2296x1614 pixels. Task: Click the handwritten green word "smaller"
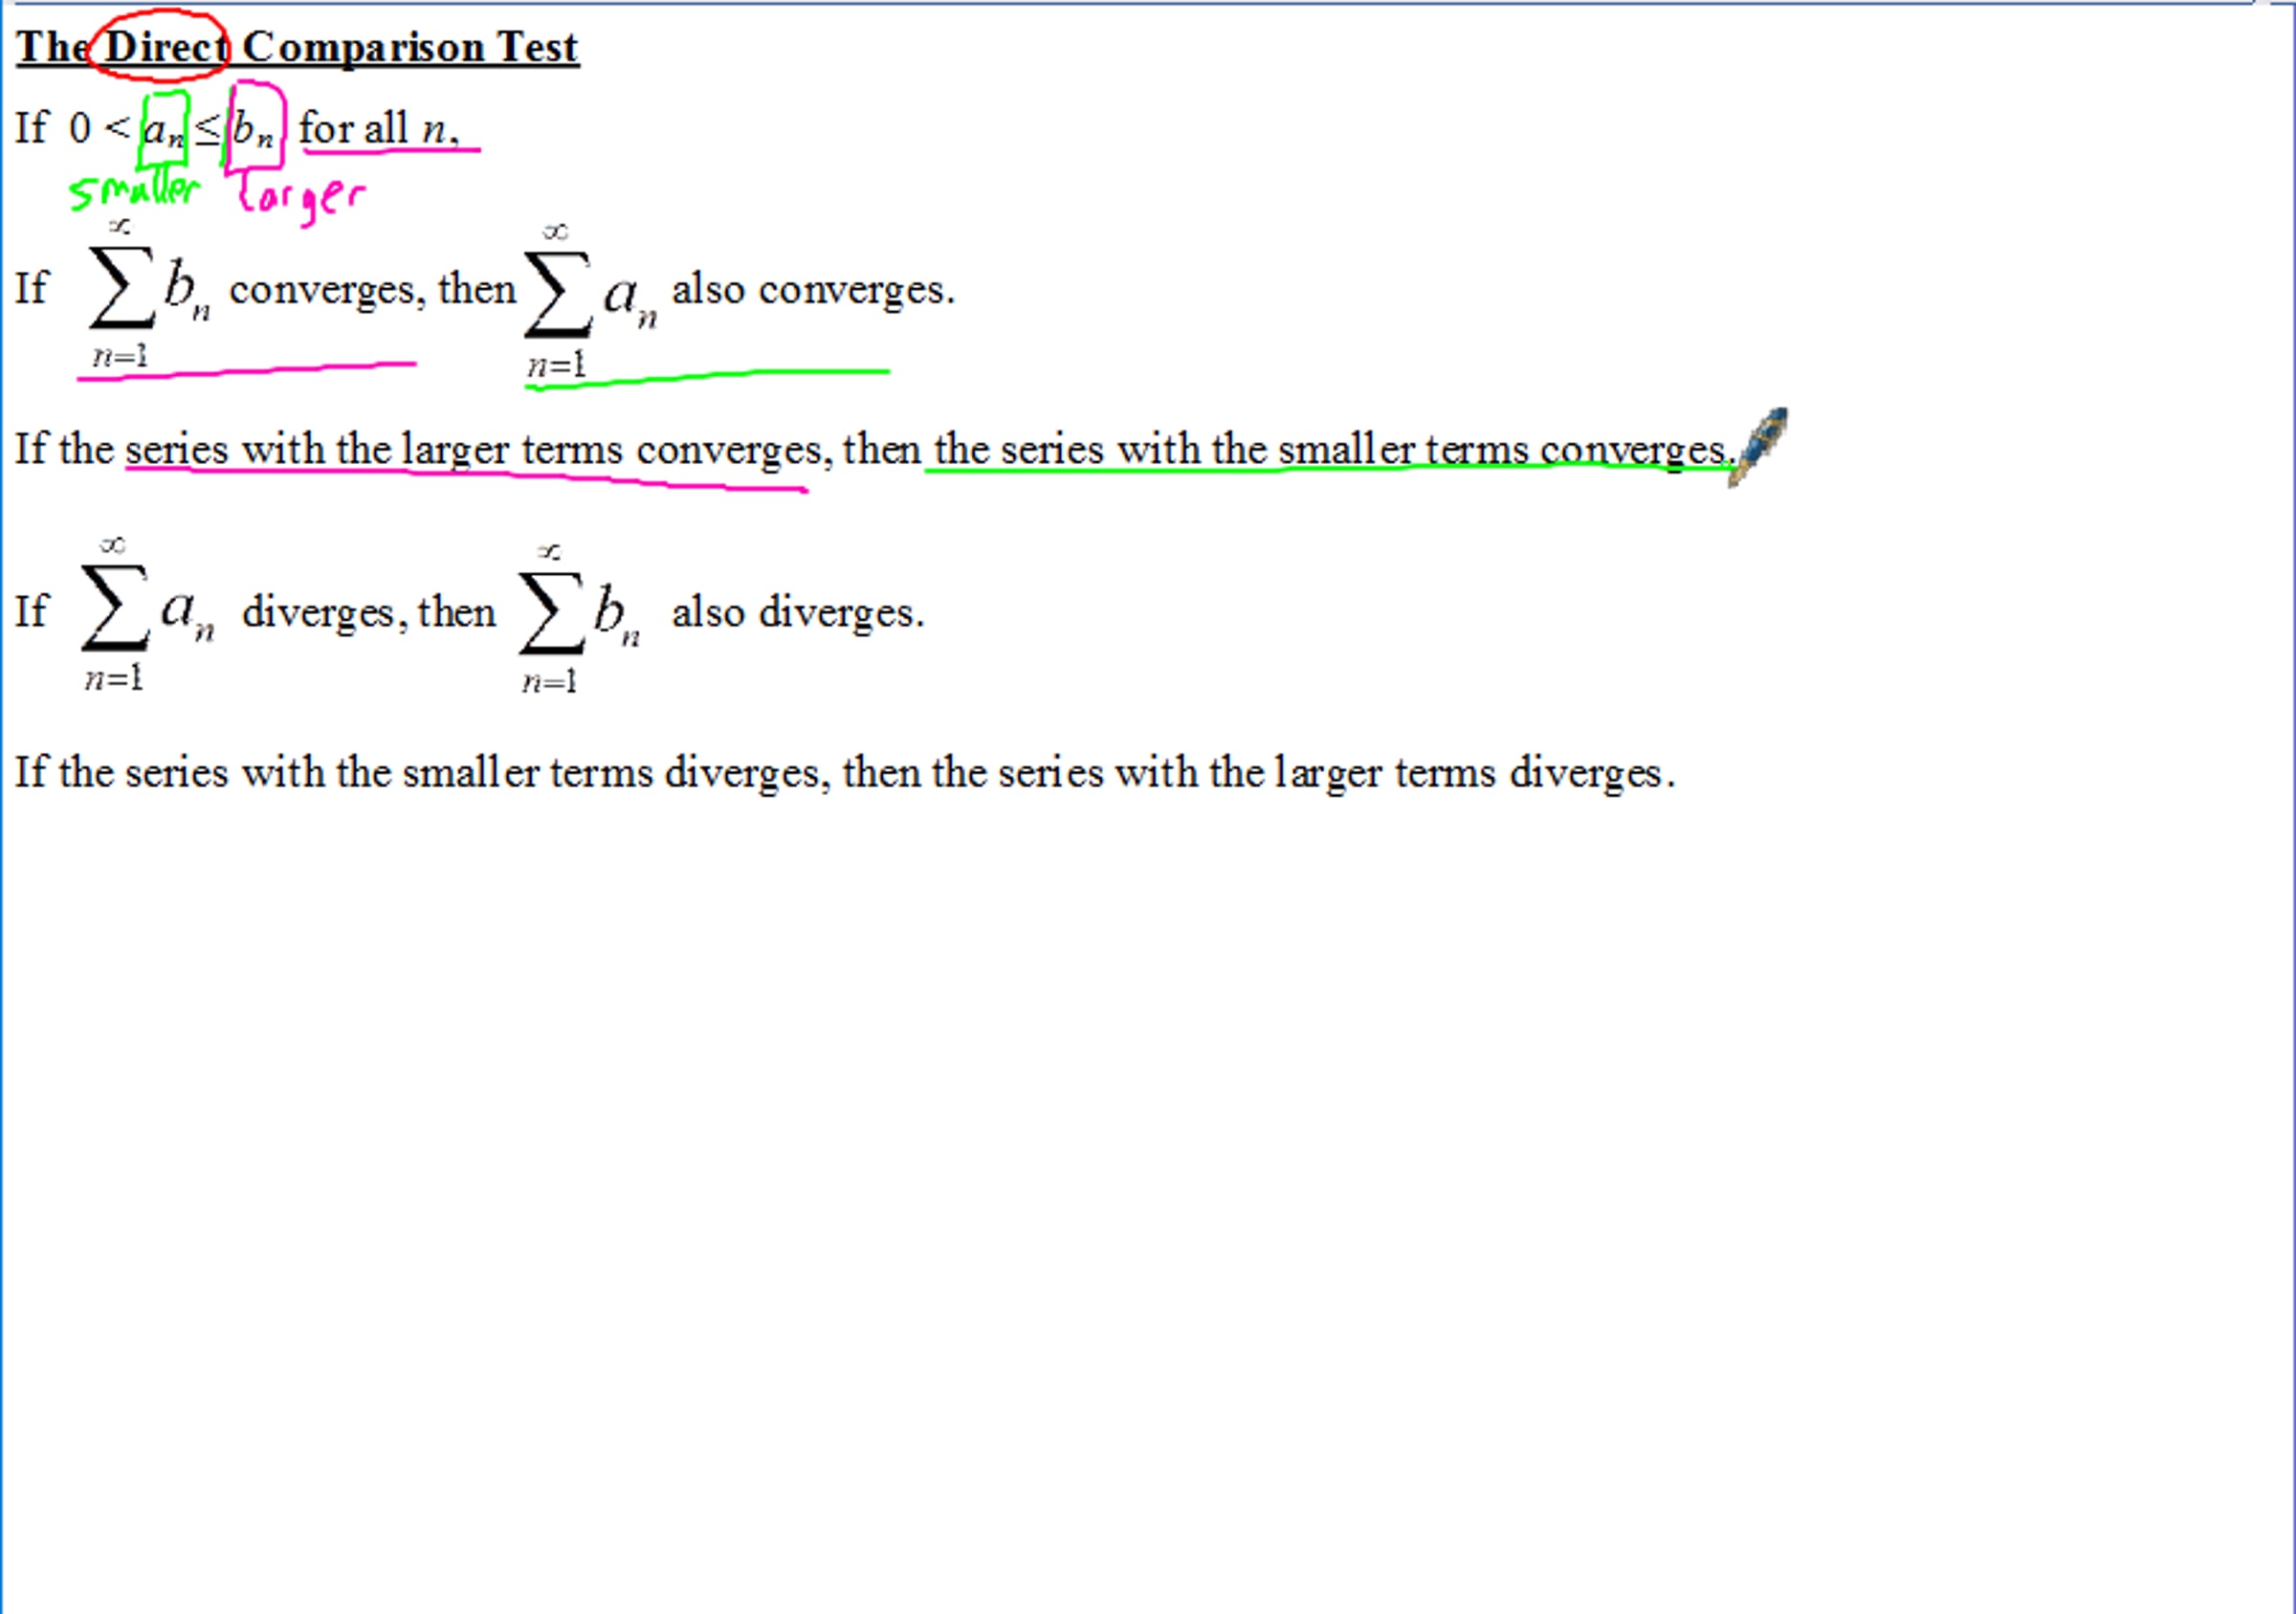click(135, 191)
